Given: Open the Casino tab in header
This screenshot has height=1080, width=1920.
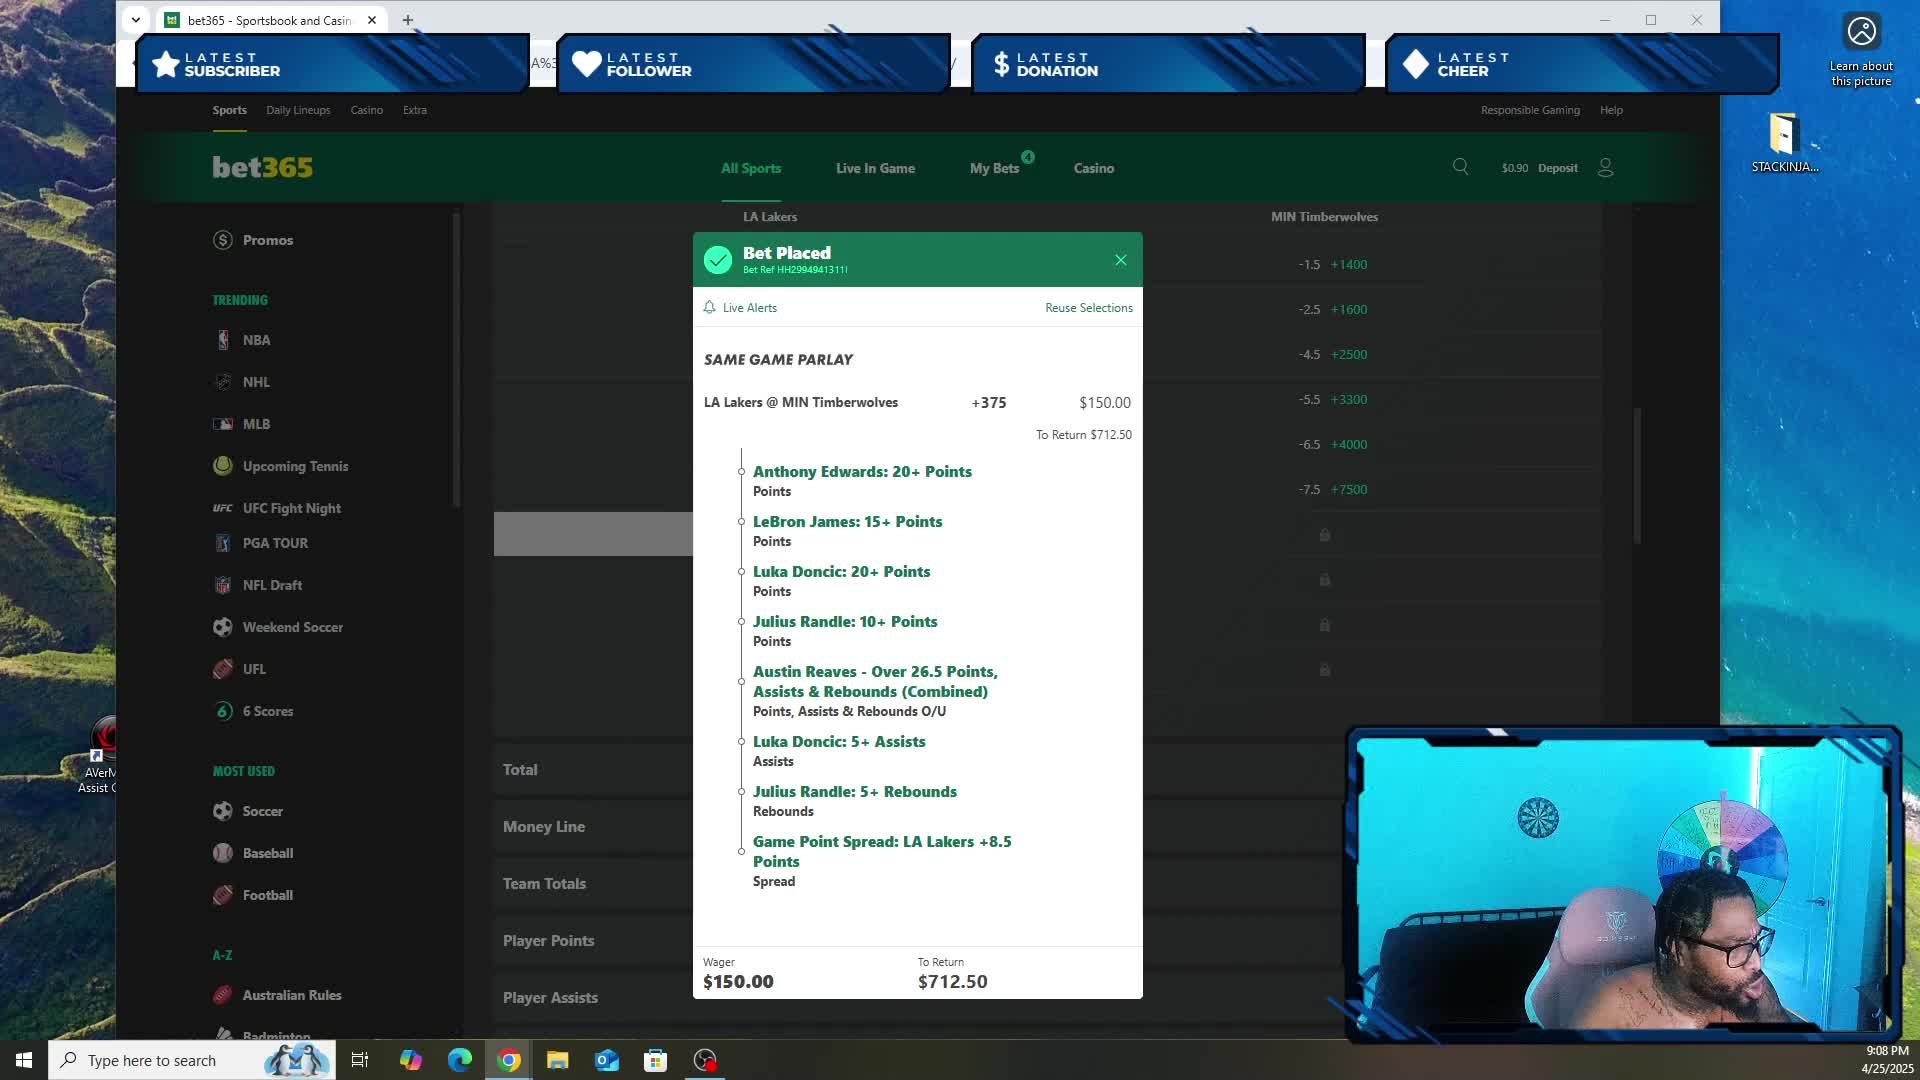Looking at the screenshot, I should coord(1093,168).
